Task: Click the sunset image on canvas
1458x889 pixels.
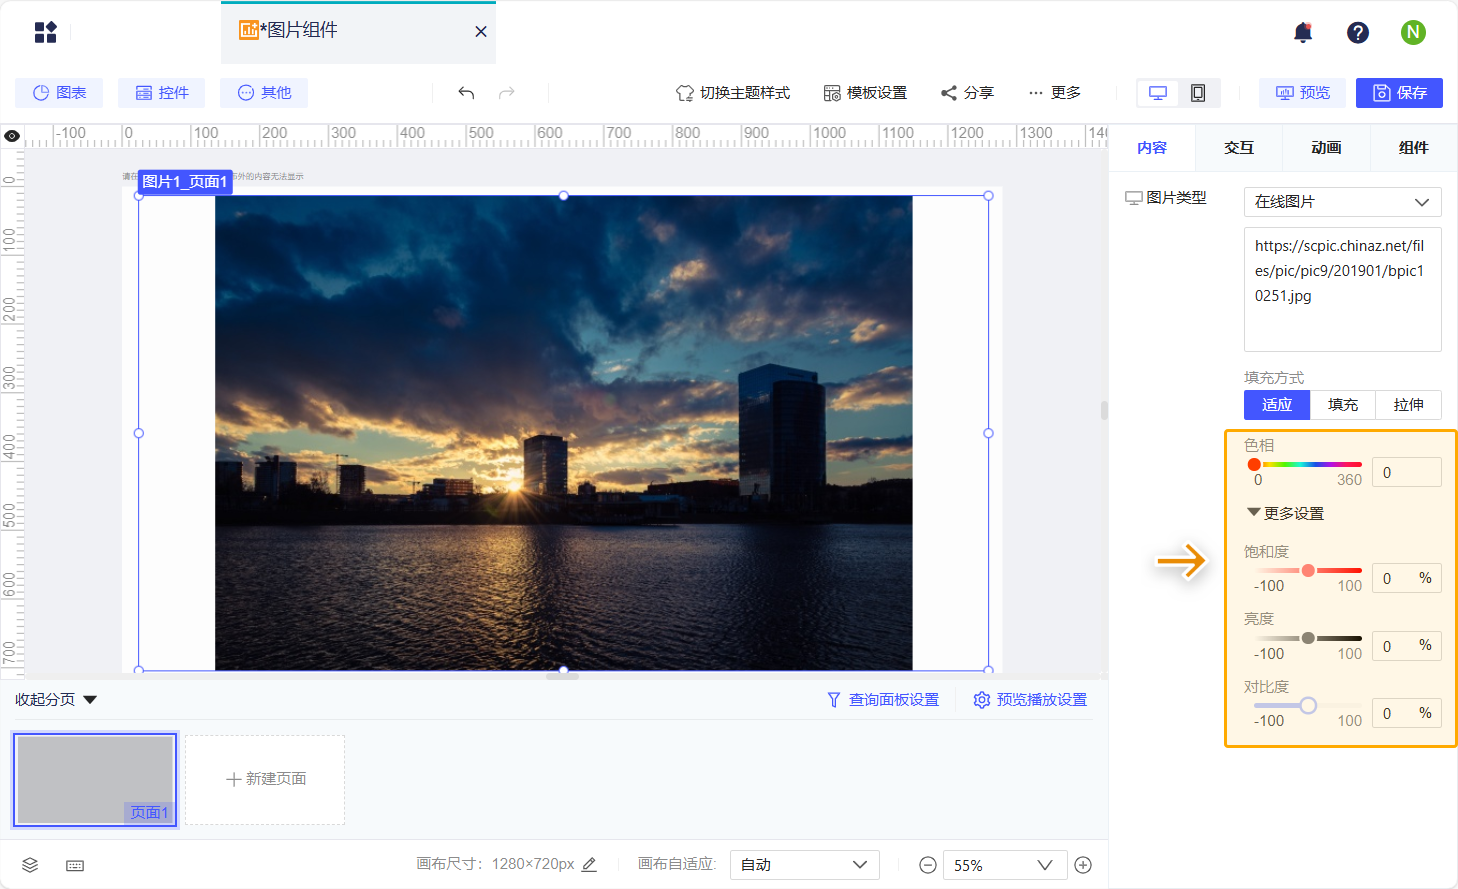Action: point(564,433)
